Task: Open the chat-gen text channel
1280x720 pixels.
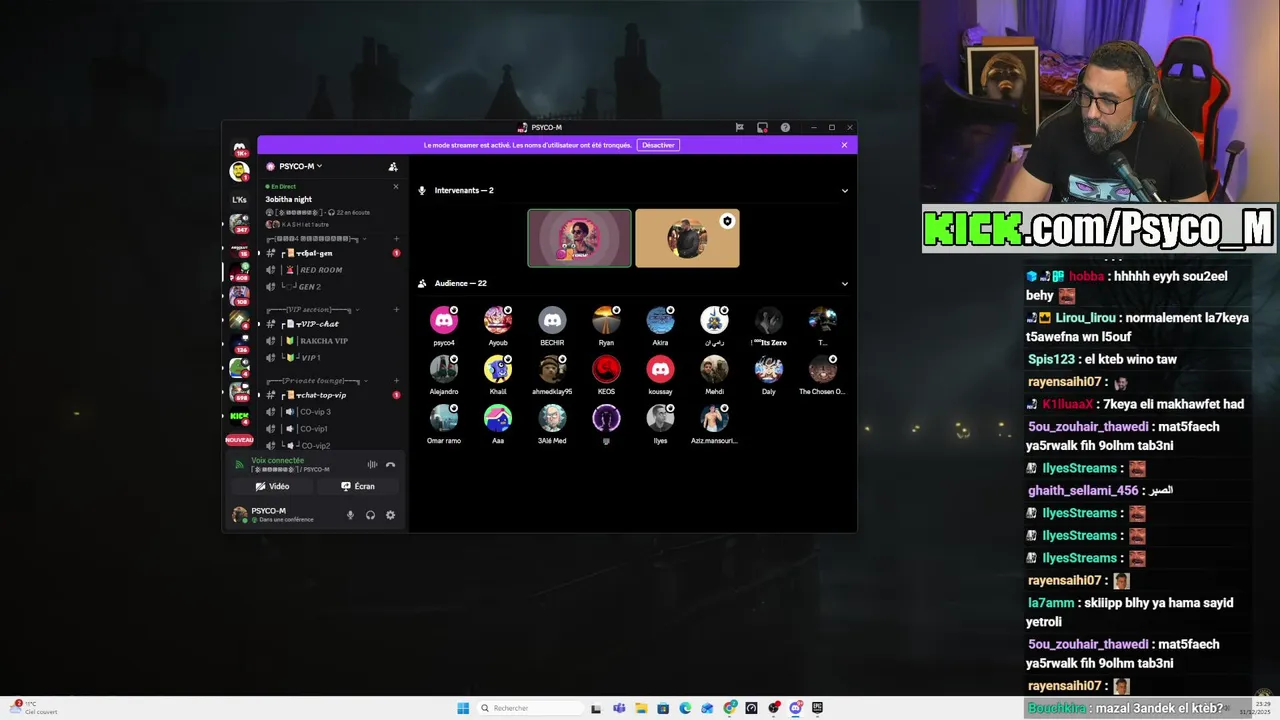Action: [x=332, y=253]
